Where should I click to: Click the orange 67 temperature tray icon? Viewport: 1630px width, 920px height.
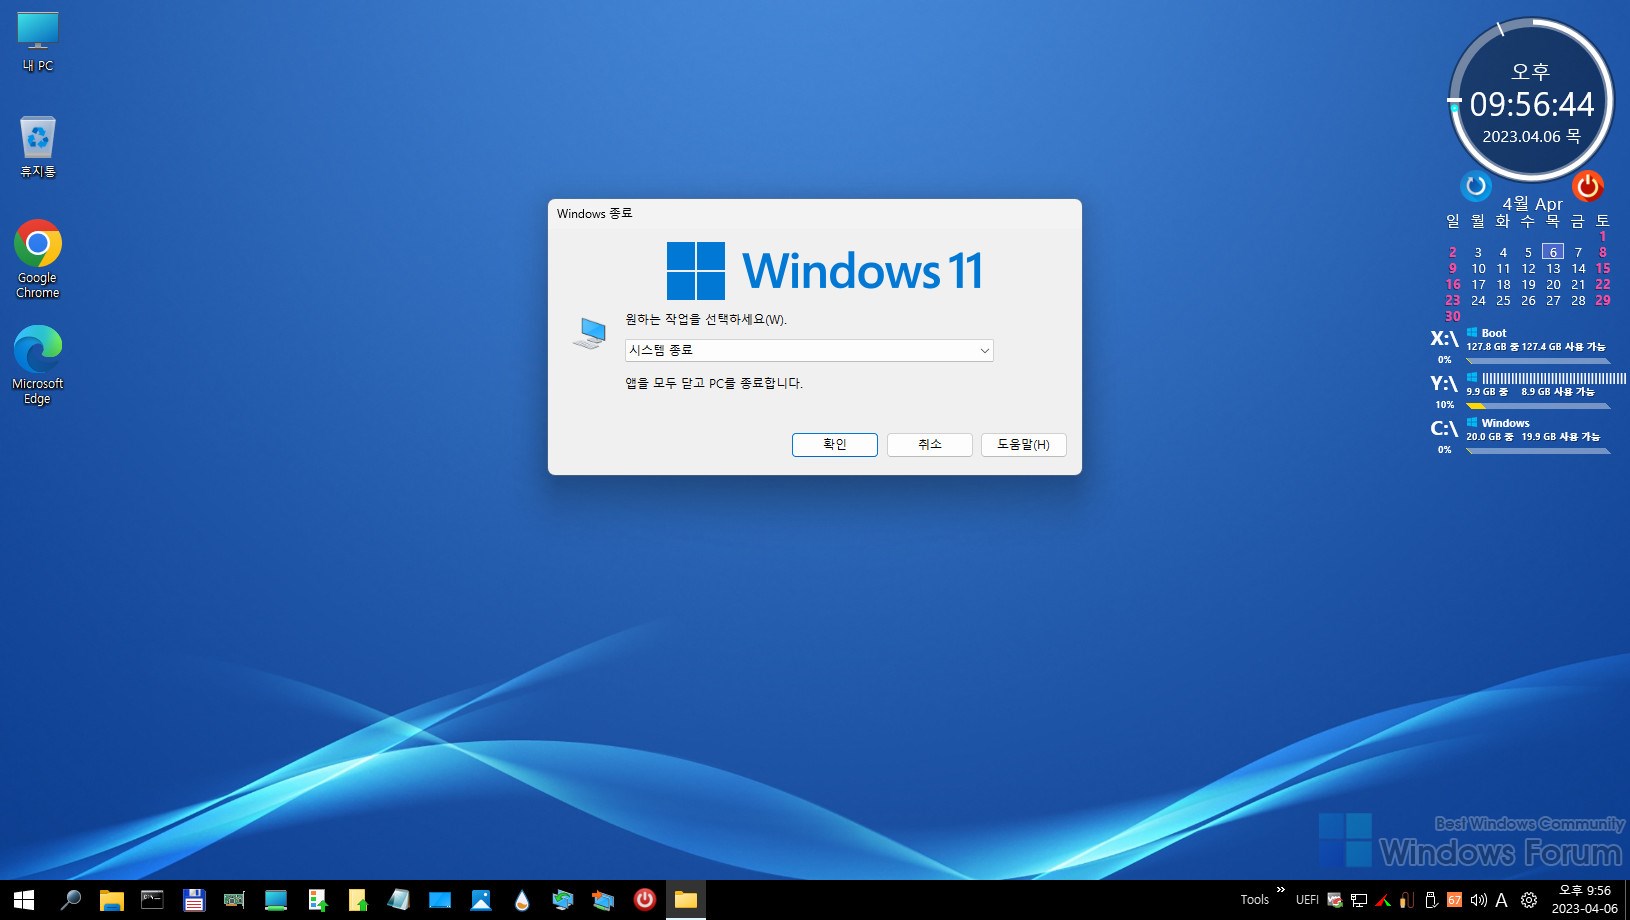[1455, 900]
